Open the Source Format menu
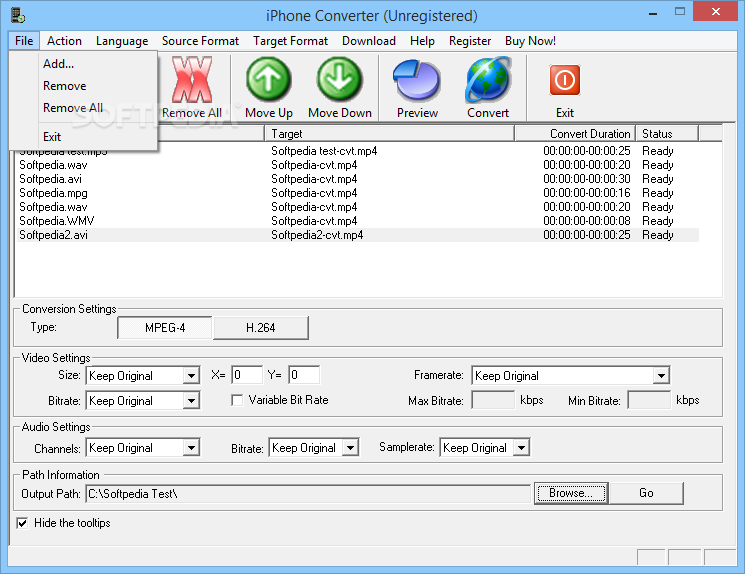This screenshot has width=745, height=574. [x=200, y=41]
